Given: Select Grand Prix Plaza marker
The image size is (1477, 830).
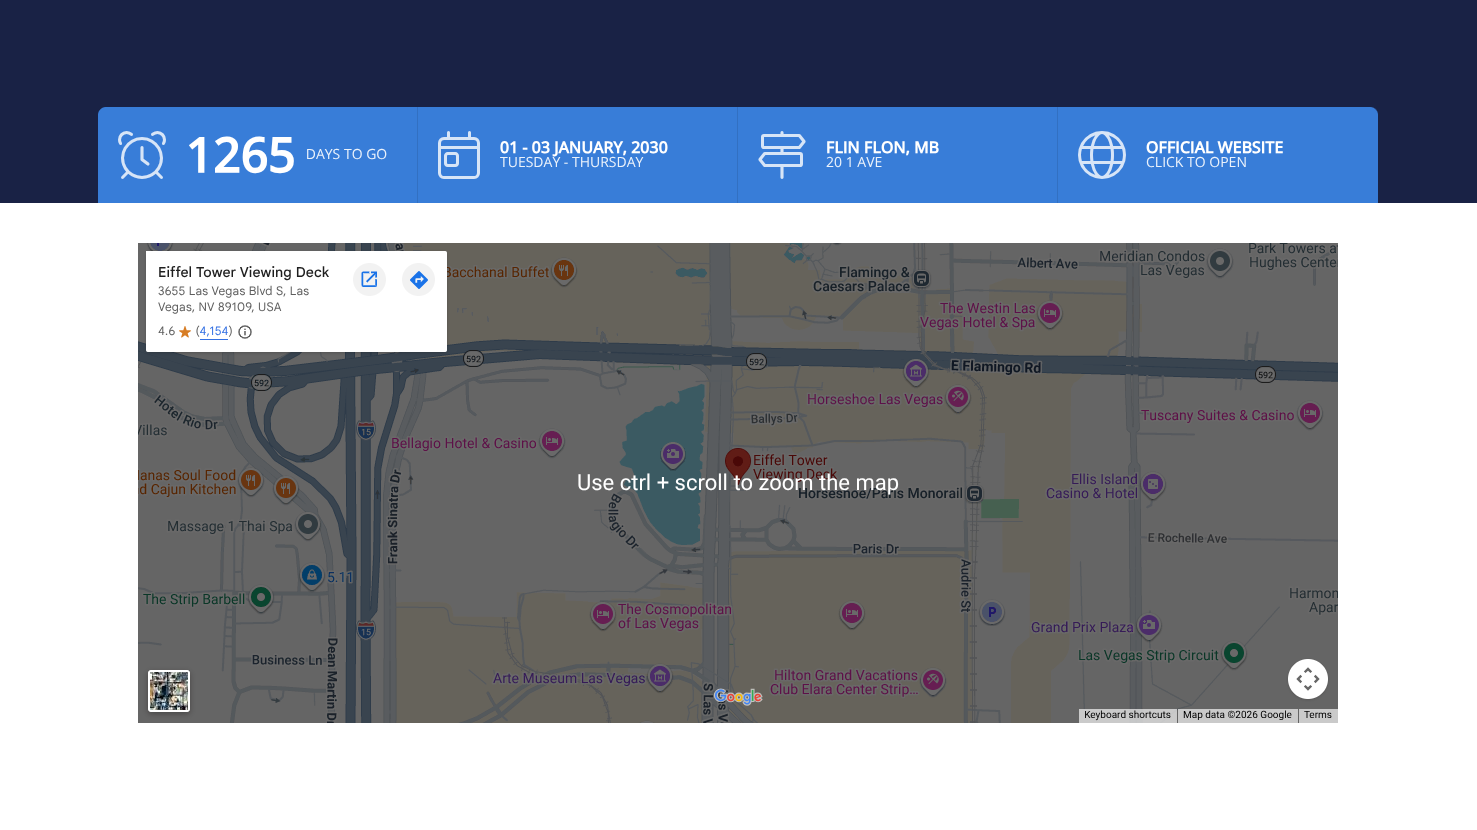Looking at the screenshot, I should (x=1149, y=626).
